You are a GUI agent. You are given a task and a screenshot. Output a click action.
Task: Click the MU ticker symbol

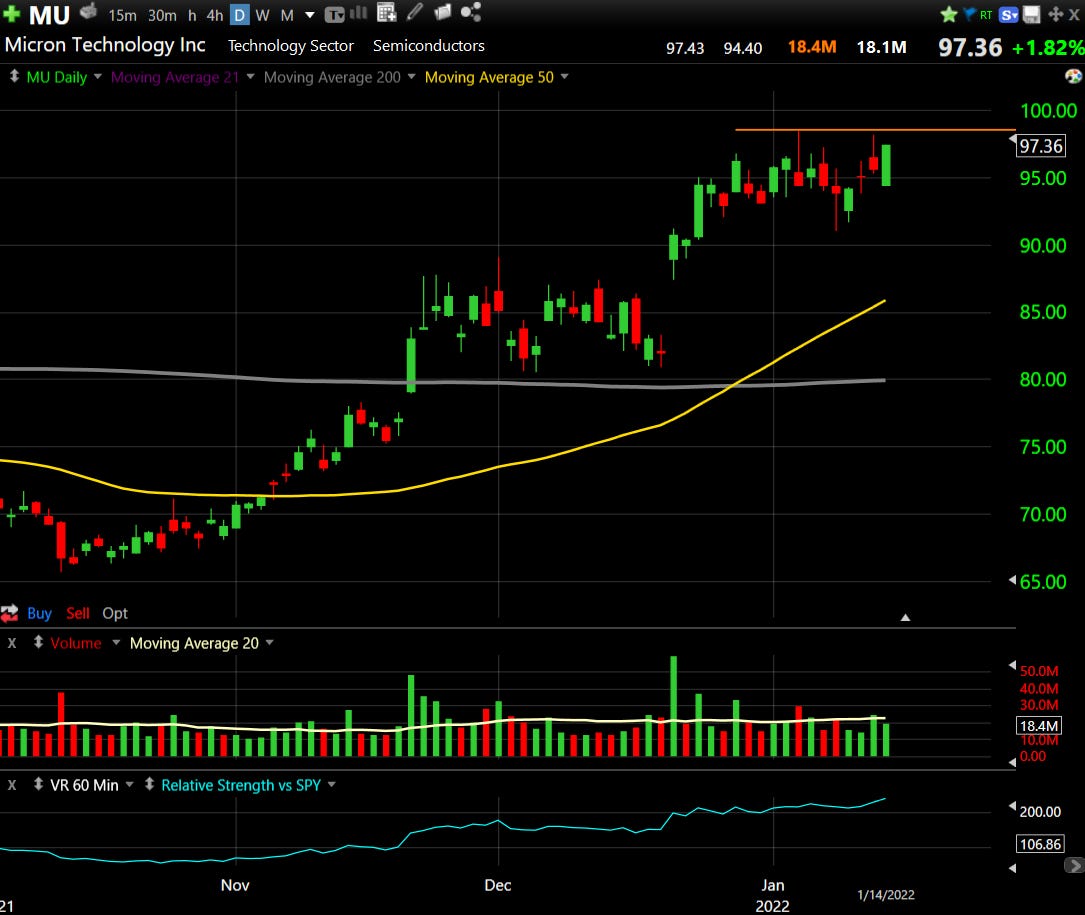tap(49, 15)
